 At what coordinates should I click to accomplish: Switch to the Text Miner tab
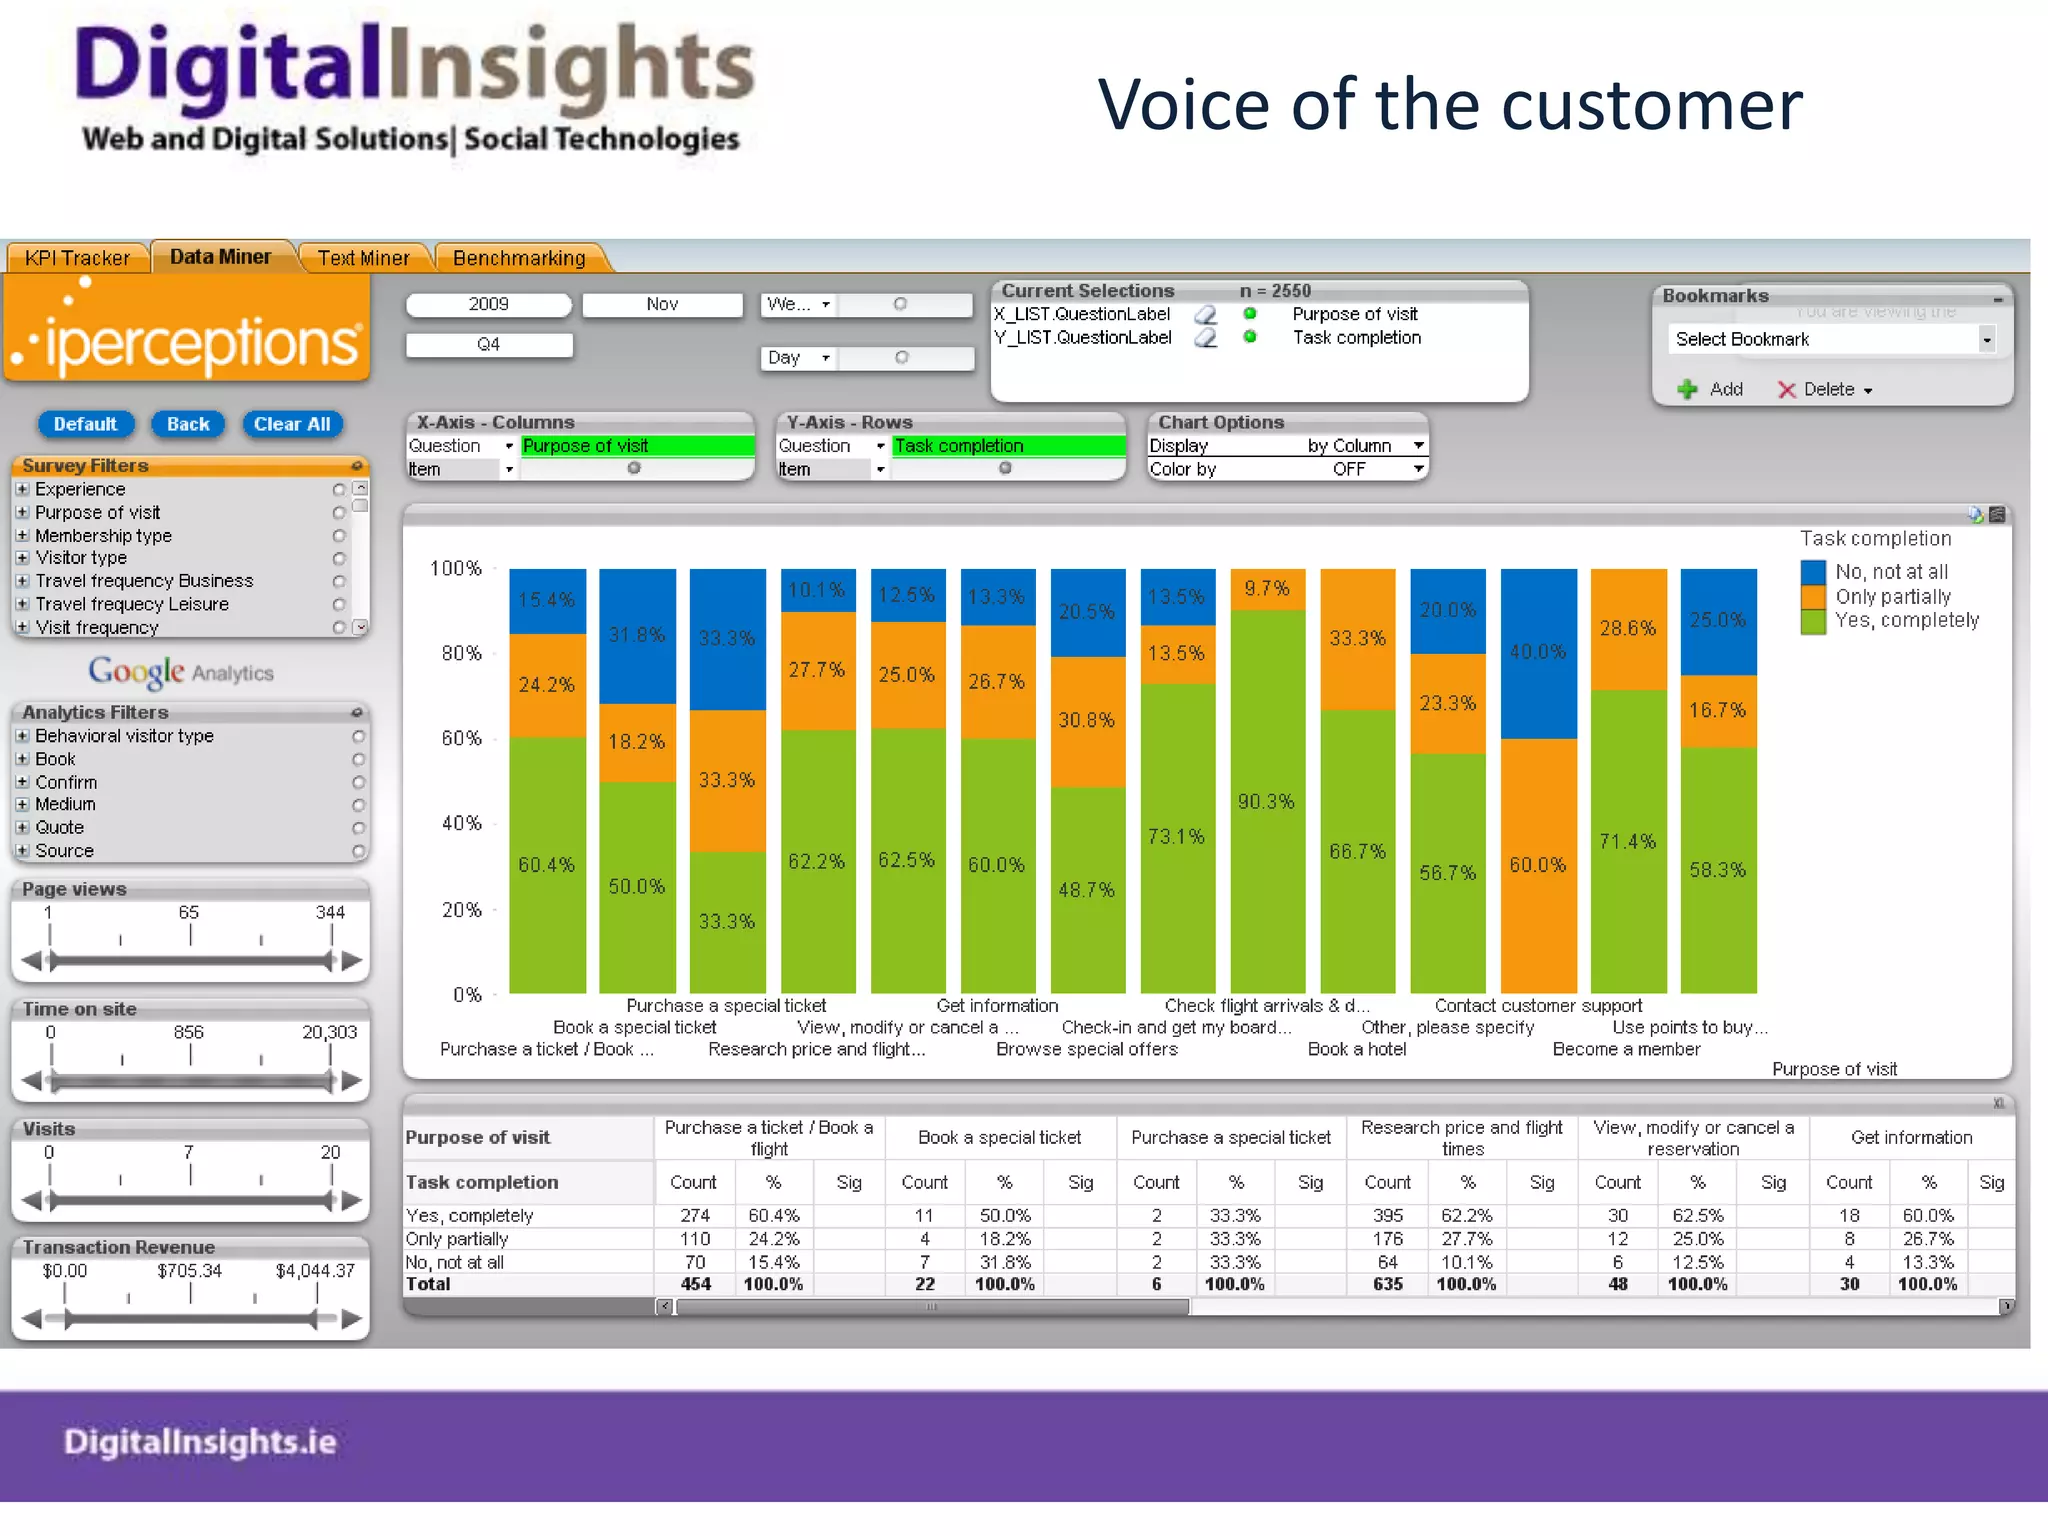(x=363, y=258)
